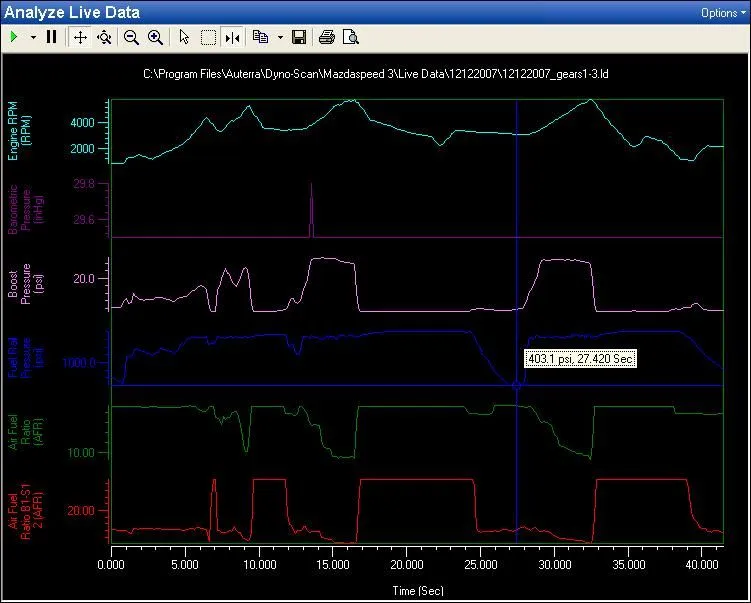751x603 pixels.
Task: Open print preview from the toolbar
Action: [350, 37]
